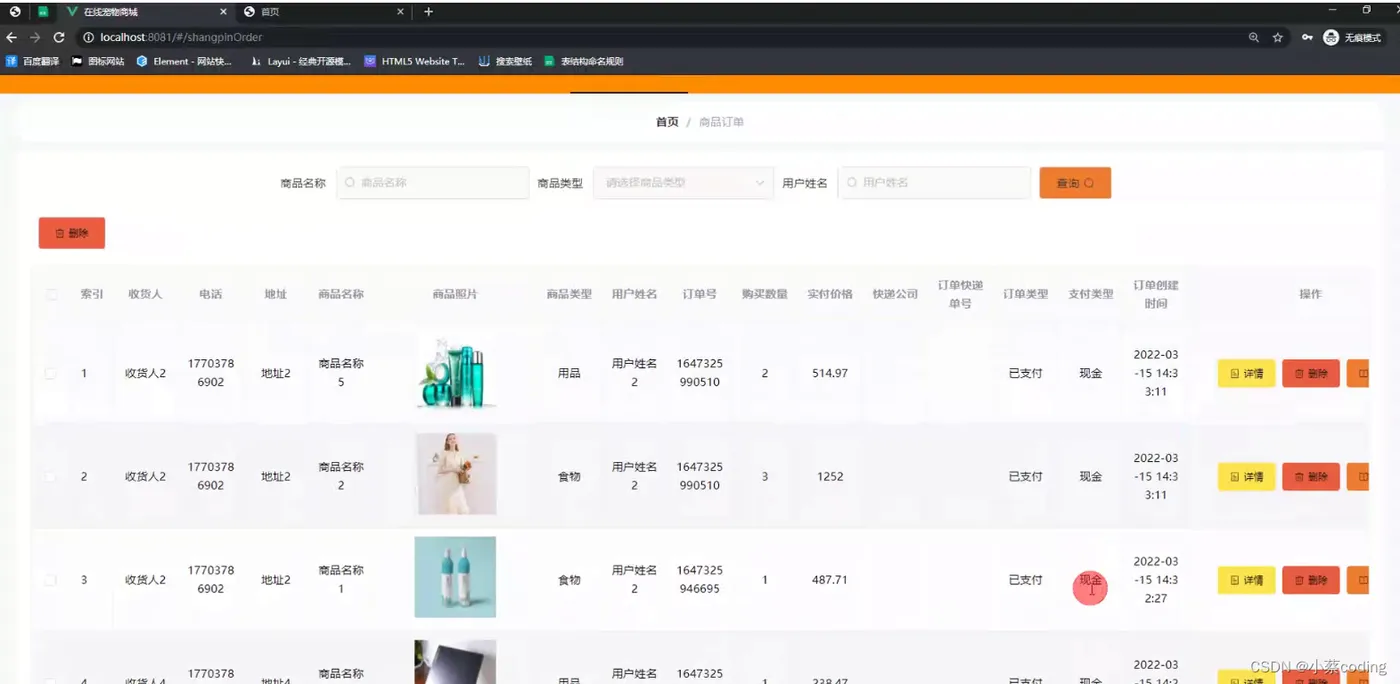Delete the 商品名称2 order row
1400x684 pixels.
[1311, 477]
